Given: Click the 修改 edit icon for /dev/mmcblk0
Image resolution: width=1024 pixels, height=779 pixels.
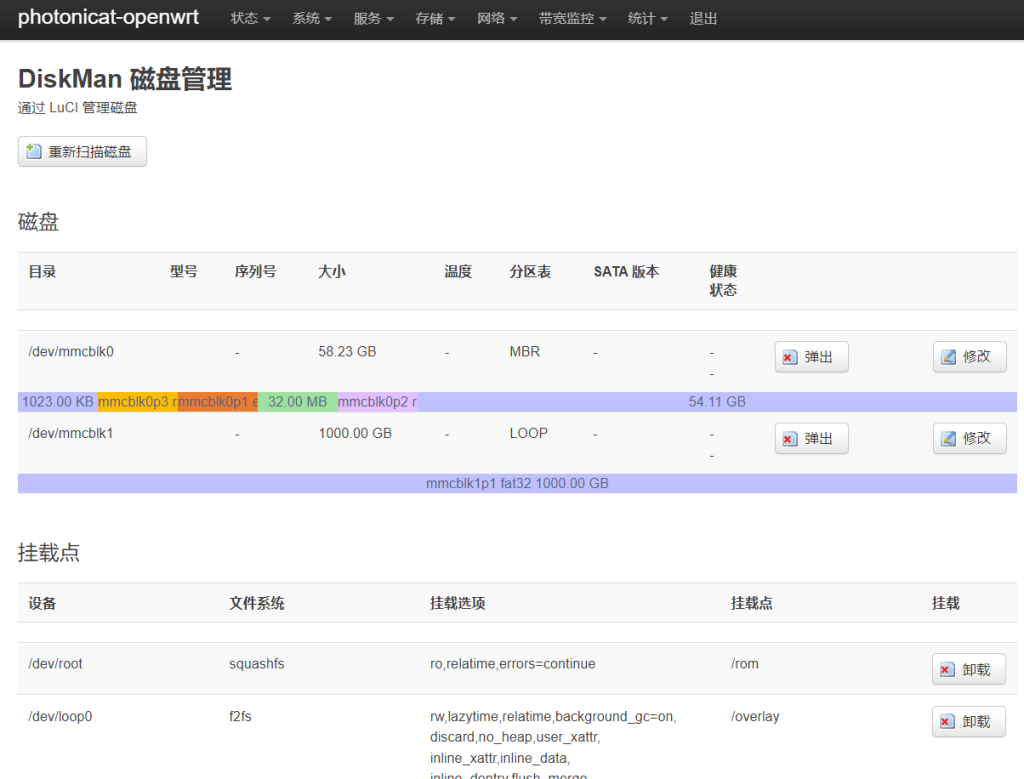Looking at the screenshot, I should pyautogui.click(x=949, y=357).
